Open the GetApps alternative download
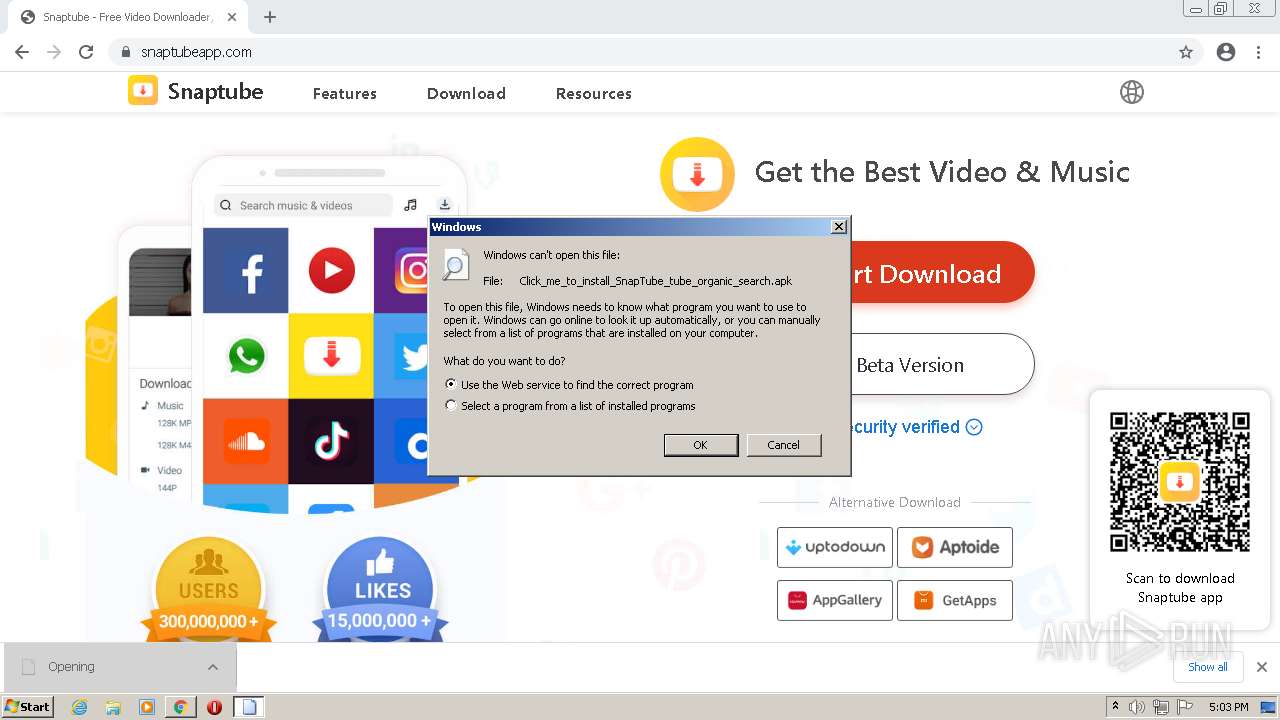Image resolution: width=1280 pixels, height=720 pixels. point(955,600)
